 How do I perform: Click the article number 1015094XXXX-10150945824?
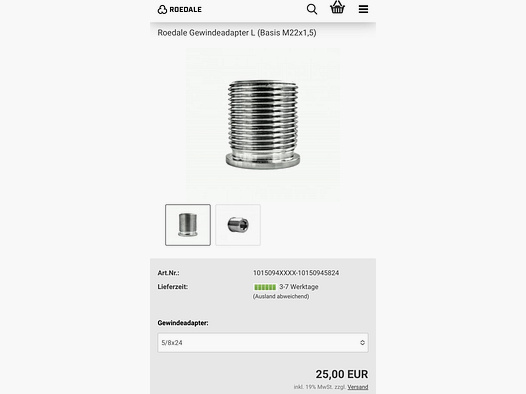tap(296, 273)
